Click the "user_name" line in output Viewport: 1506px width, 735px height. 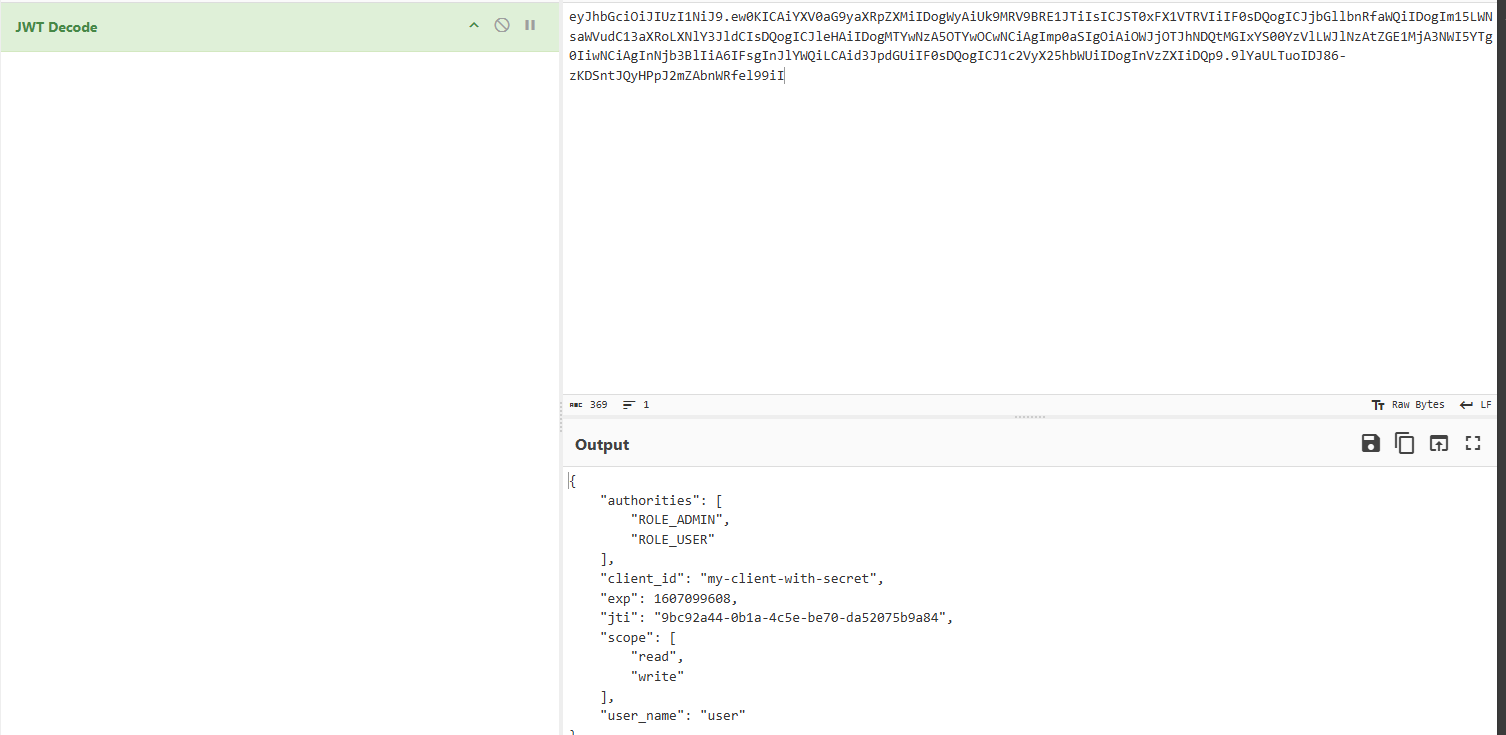[x=673, y=716]
